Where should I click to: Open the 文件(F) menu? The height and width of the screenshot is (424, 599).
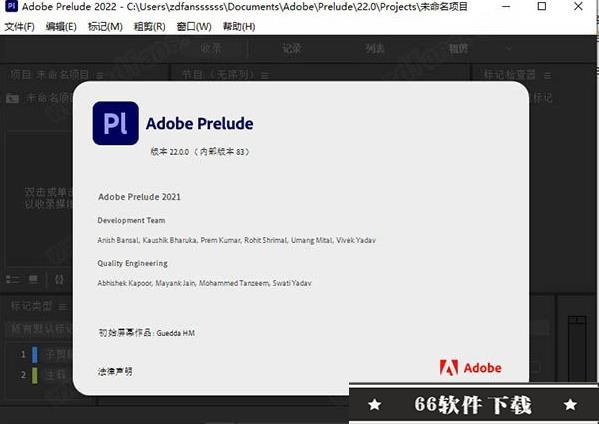tap(19, 26)
